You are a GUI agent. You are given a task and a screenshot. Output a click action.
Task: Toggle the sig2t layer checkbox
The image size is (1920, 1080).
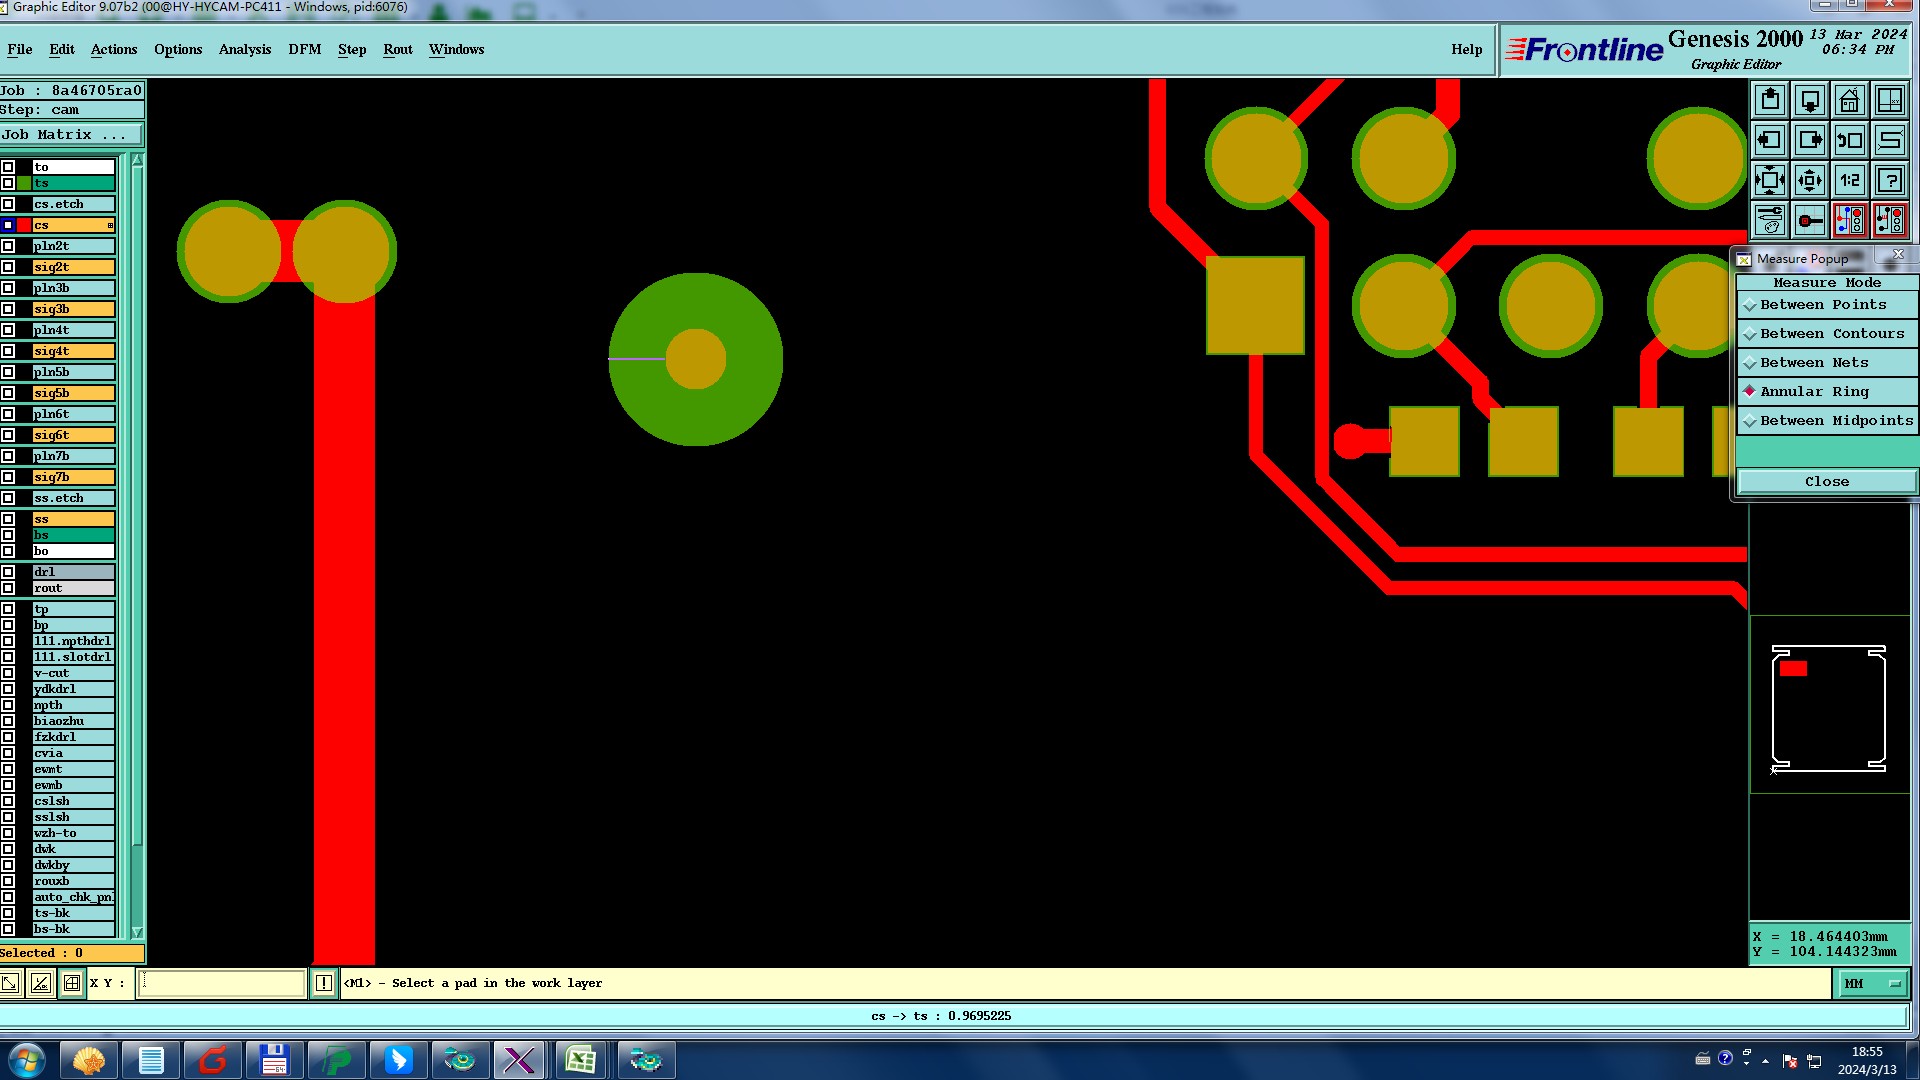[x=8, y=267]
